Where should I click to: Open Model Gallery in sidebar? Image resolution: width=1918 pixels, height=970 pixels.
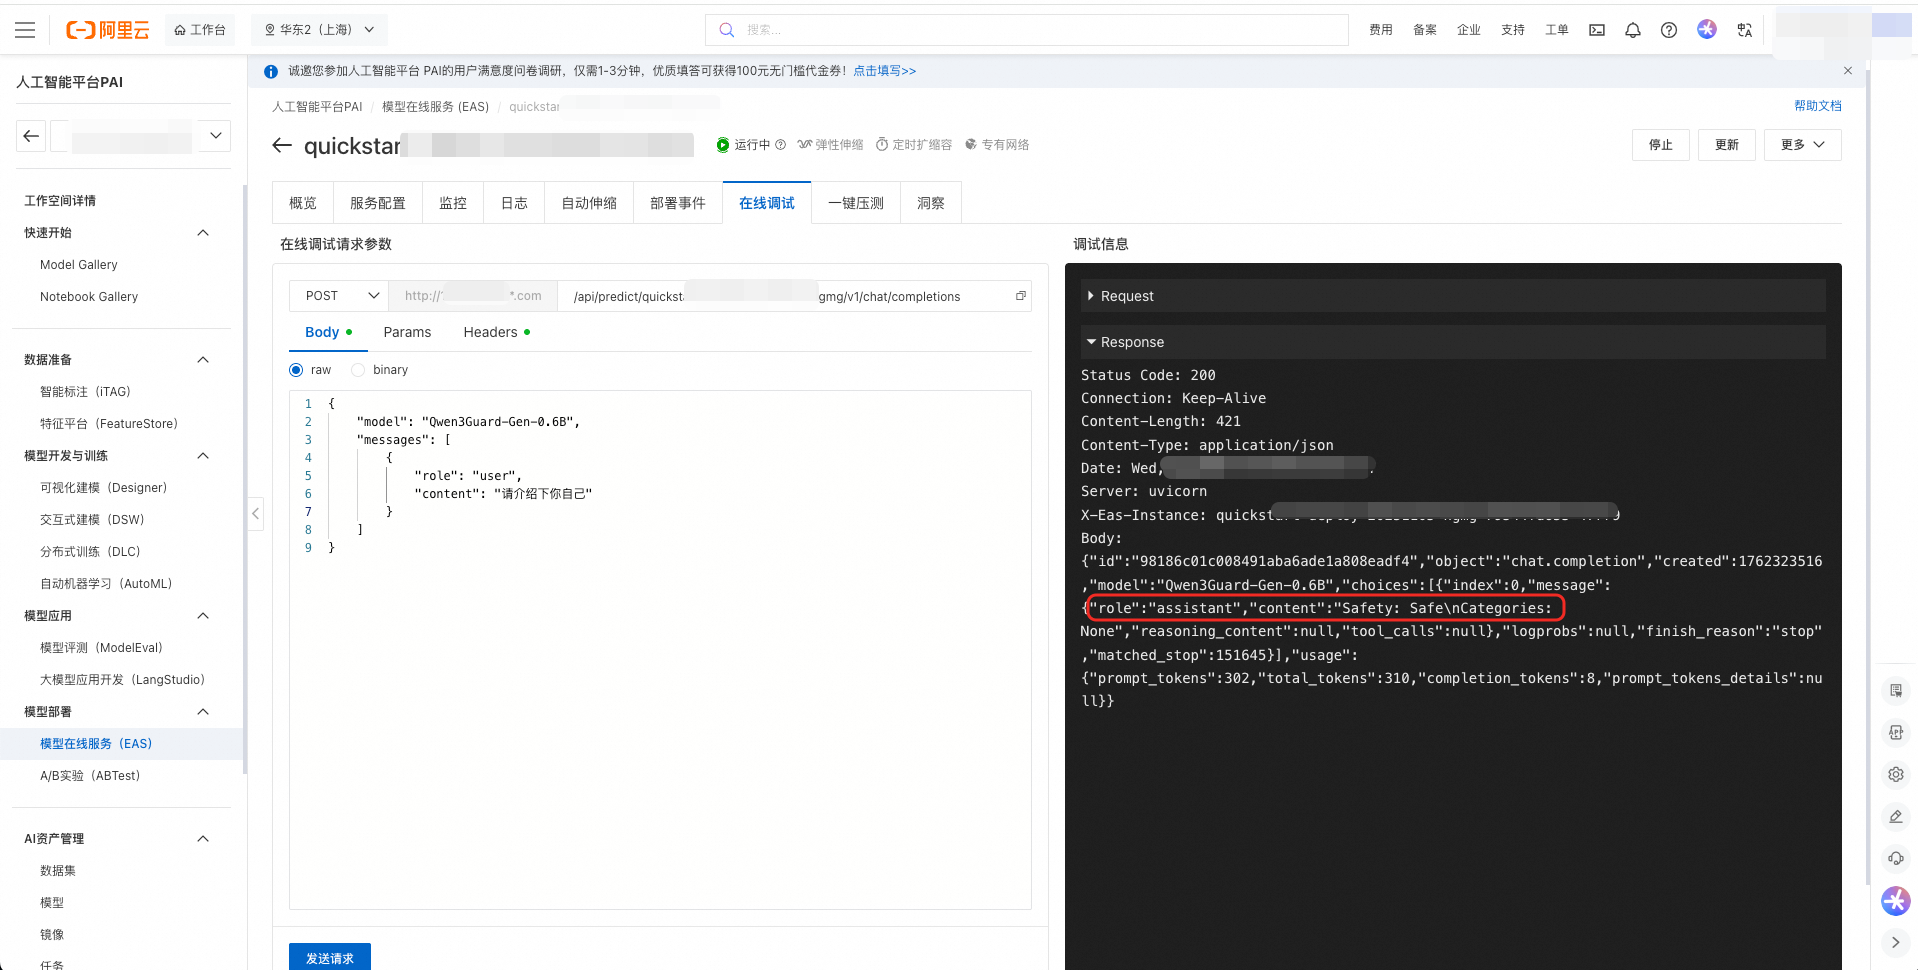click(79, 265)
